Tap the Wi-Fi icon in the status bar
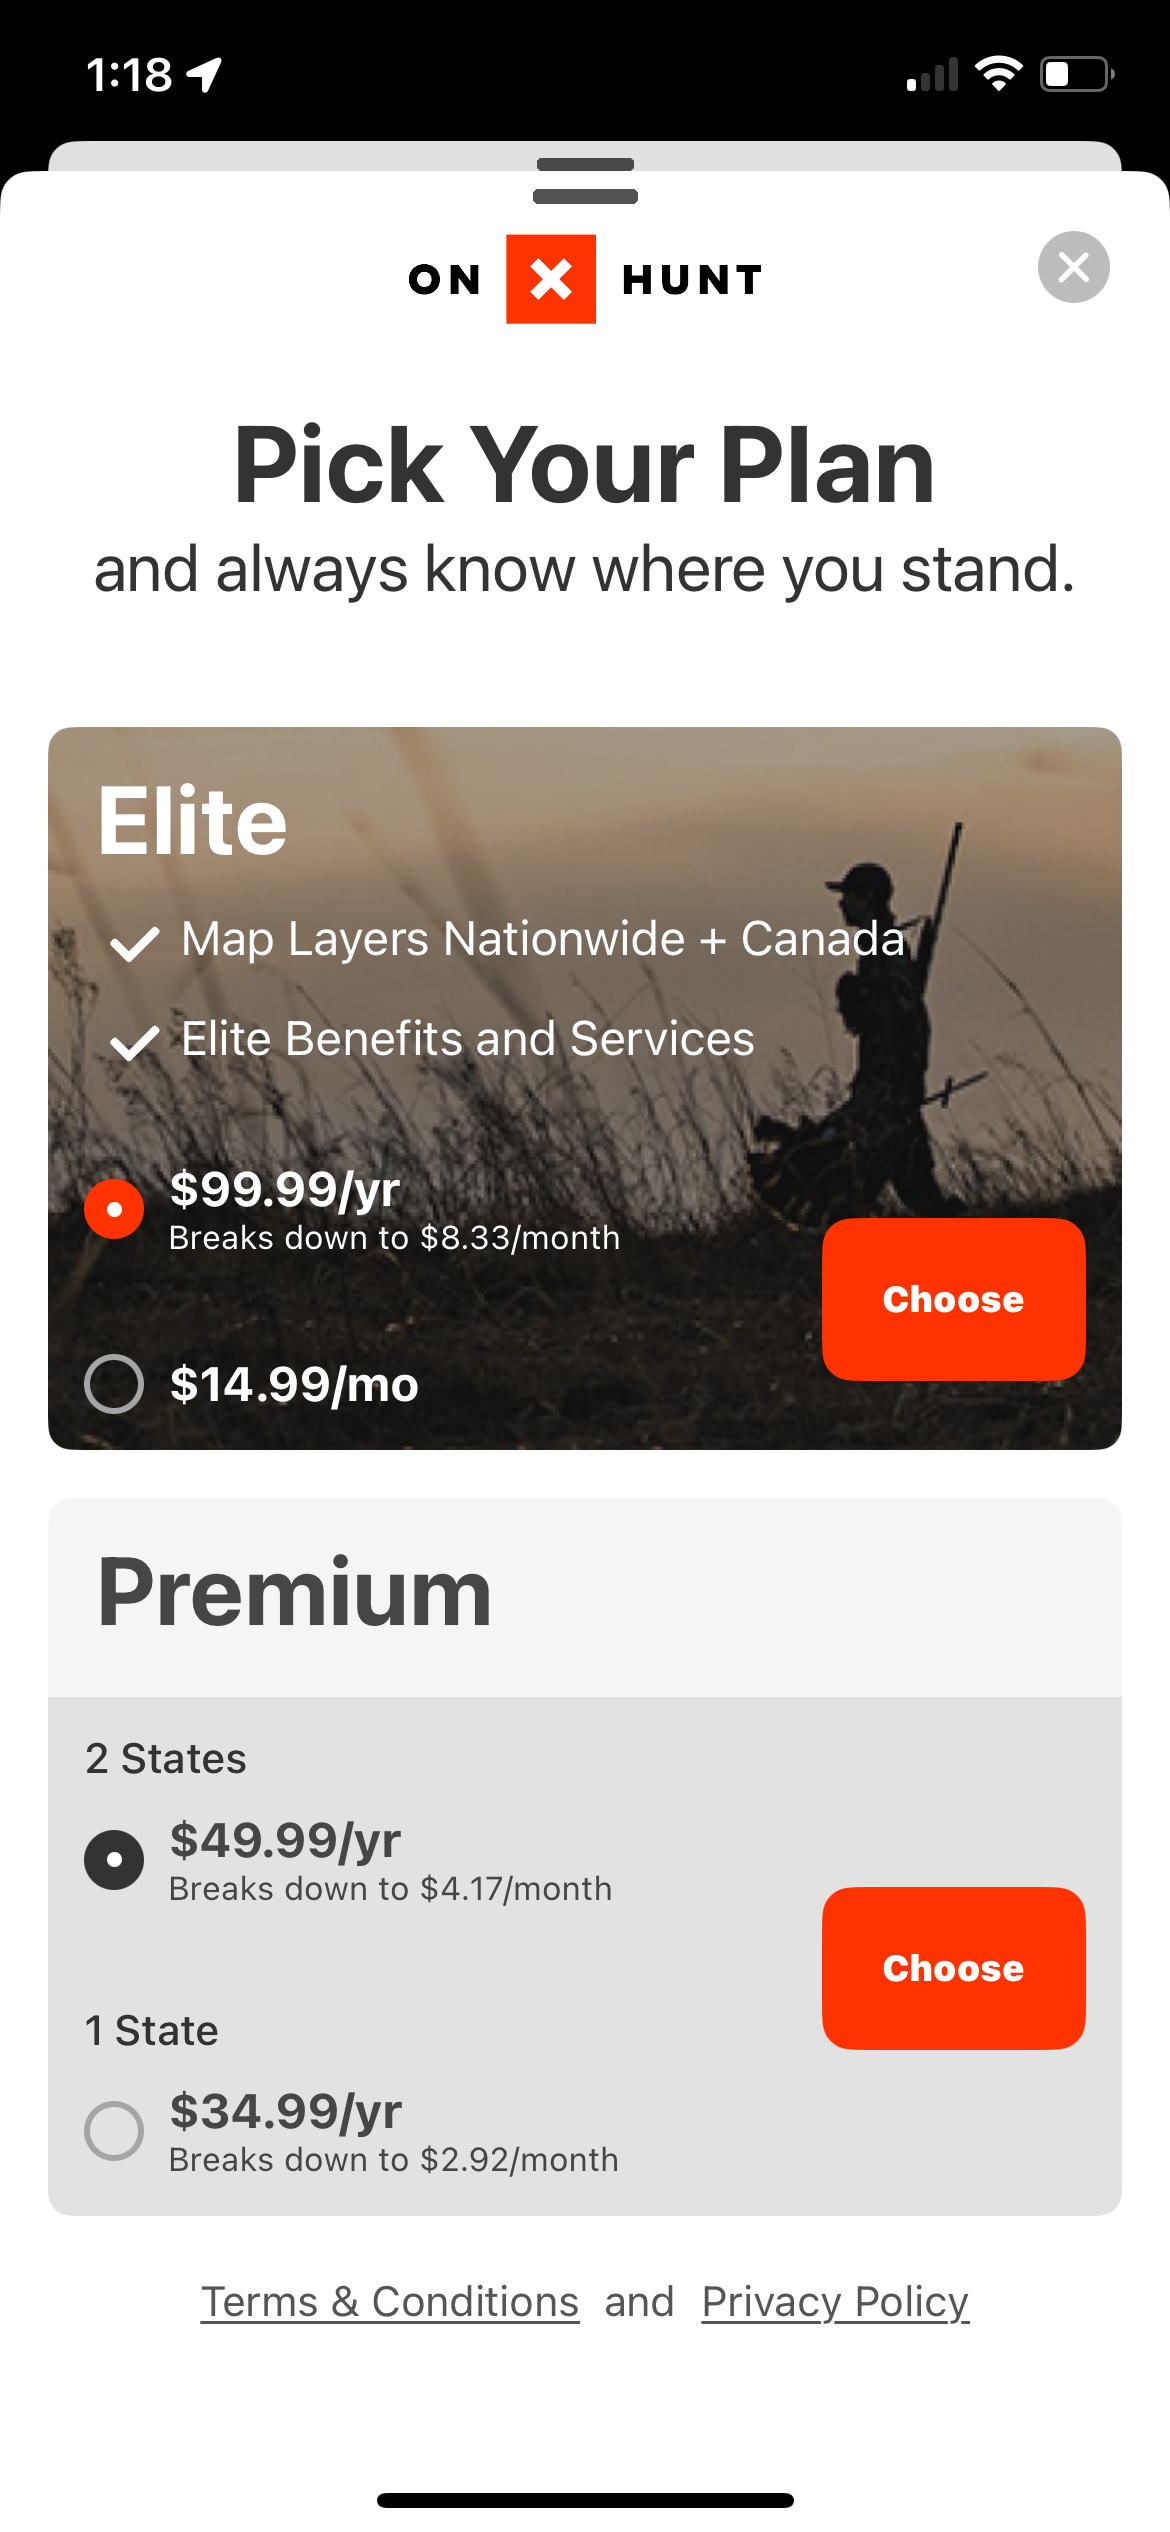The height and width of the screenshot is (2532, 1170). (998, 73)
